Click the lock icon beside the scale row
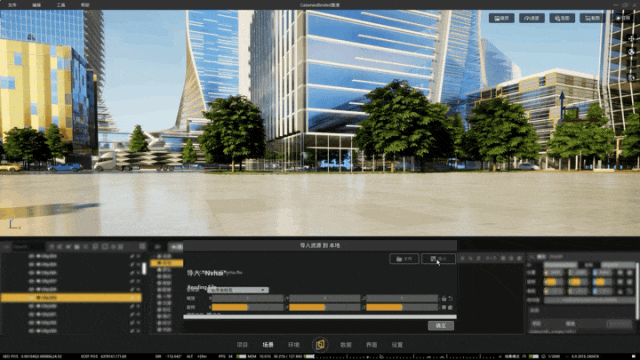Image resolution: width=640 pixels, height=360 pixels. [x=444, y=299]
